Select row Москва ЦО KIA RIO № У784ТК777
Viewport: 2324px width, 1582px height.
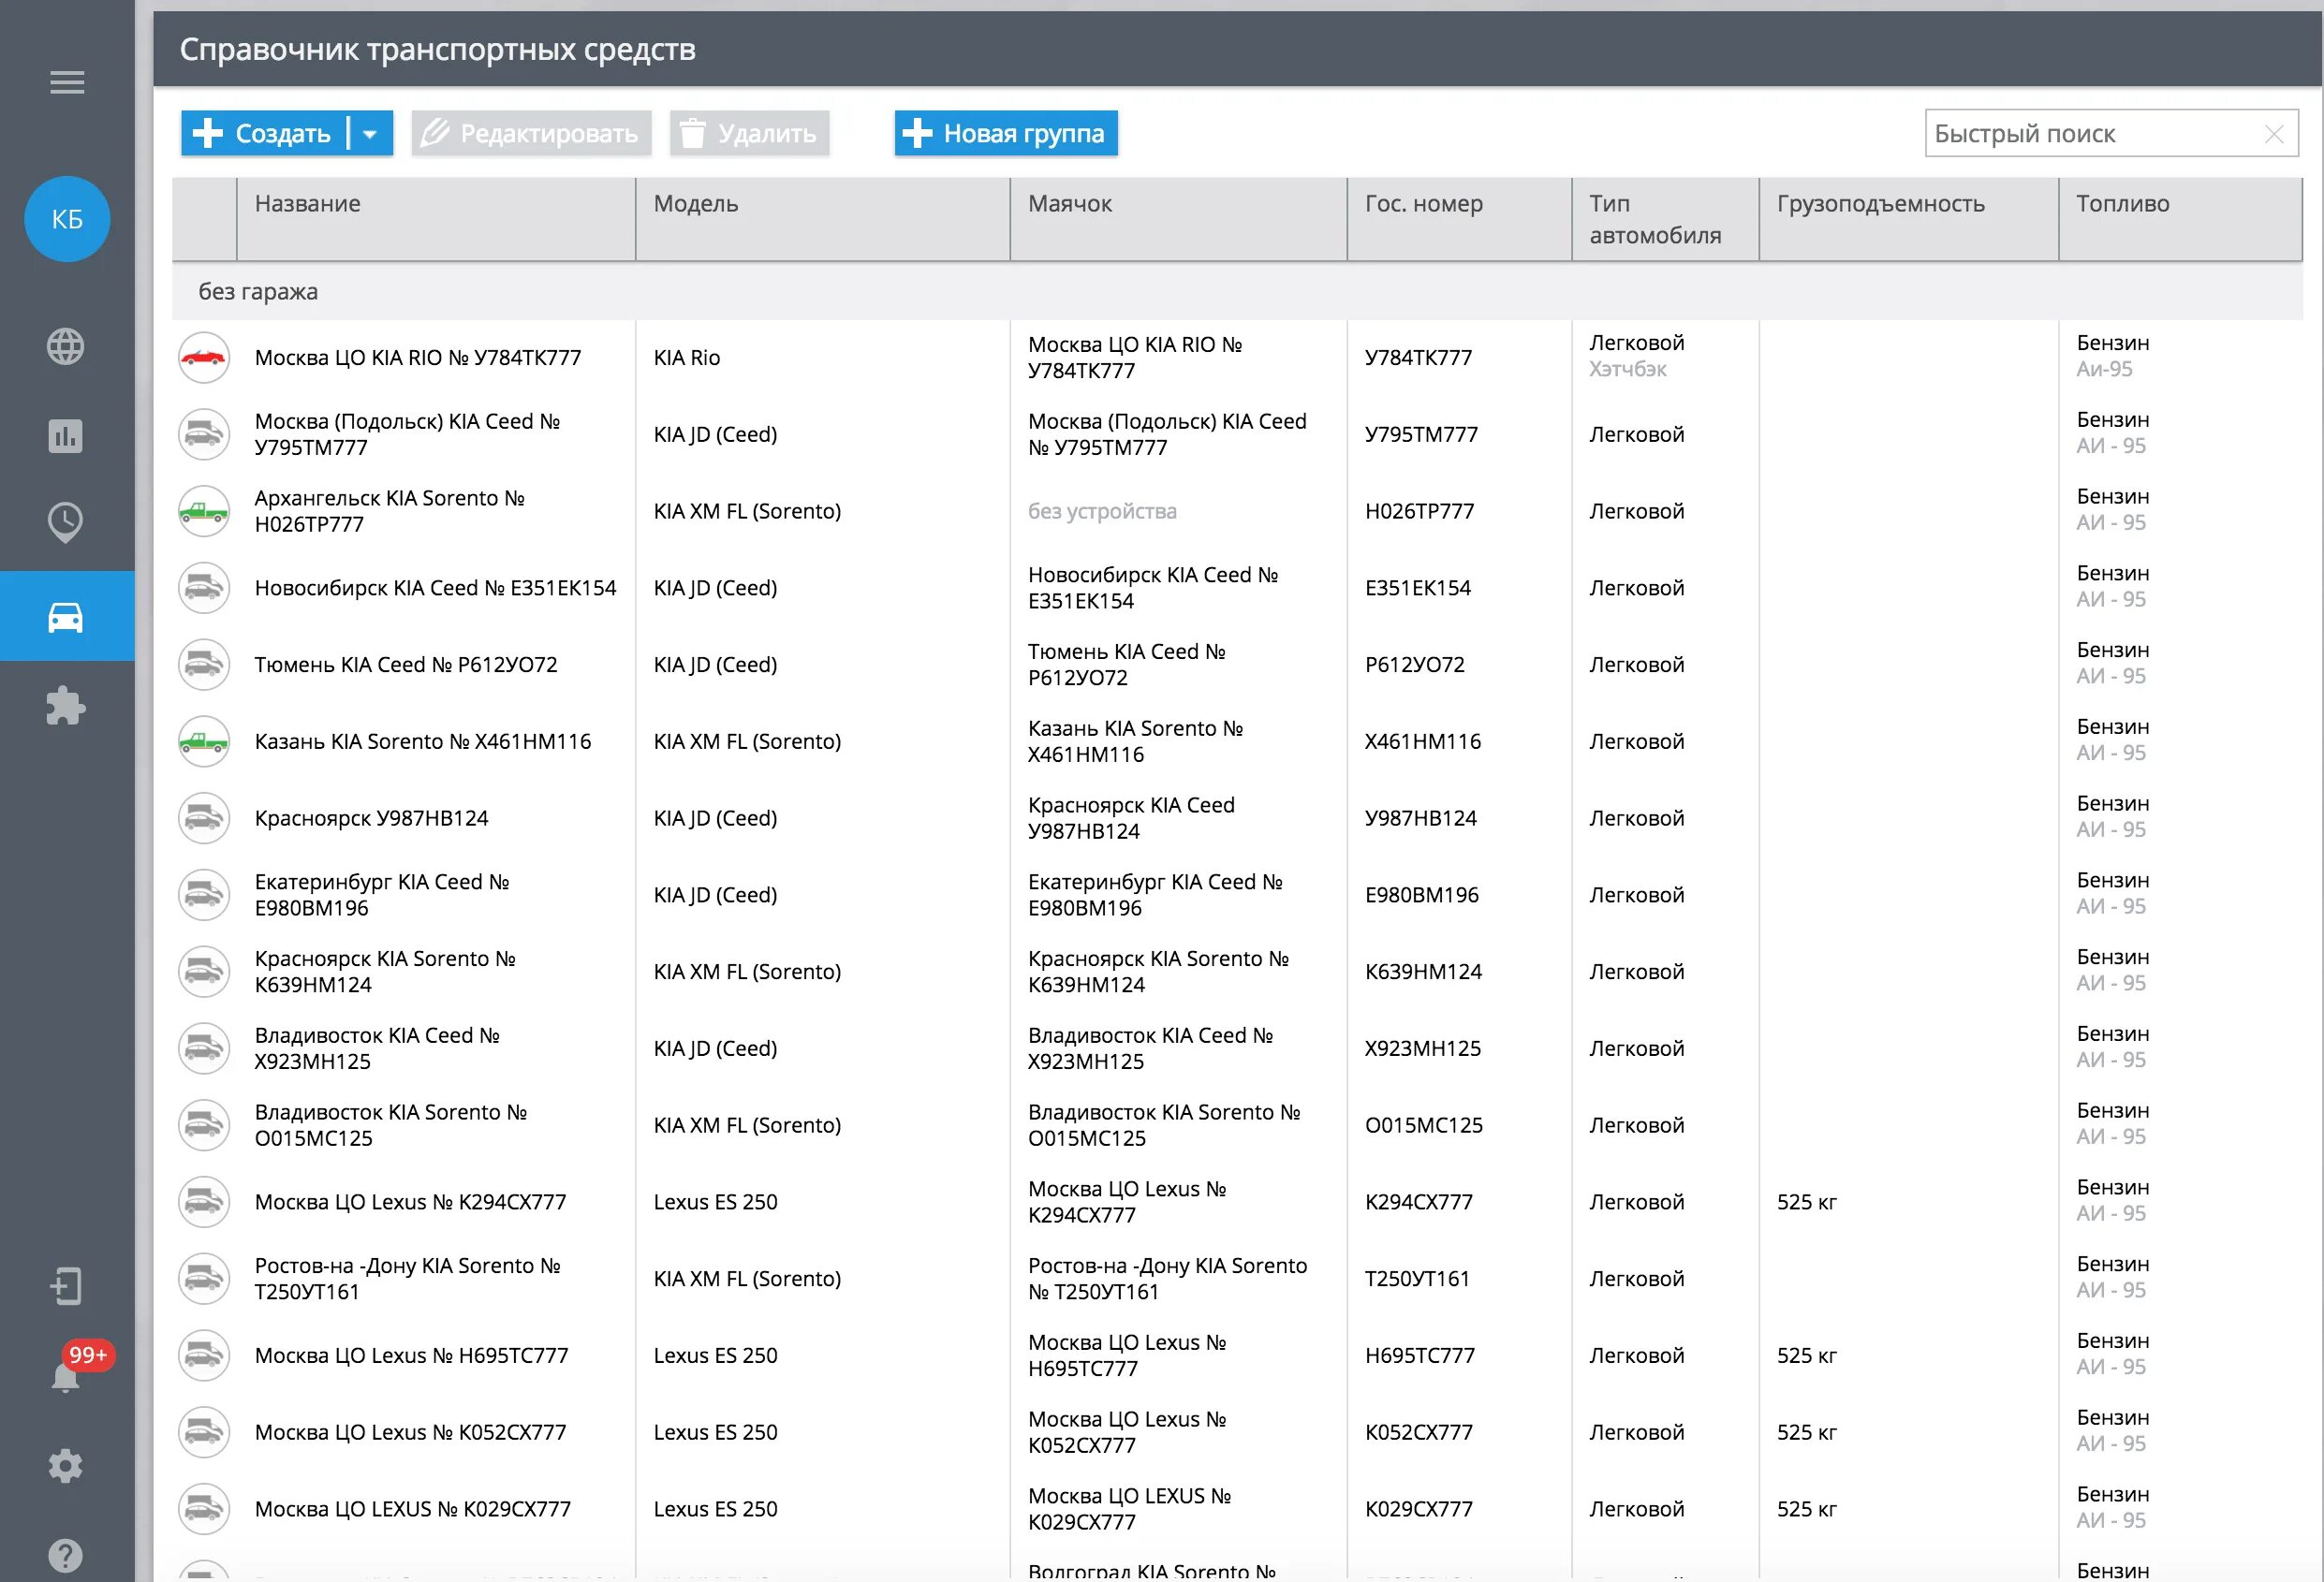[1237, 358]
